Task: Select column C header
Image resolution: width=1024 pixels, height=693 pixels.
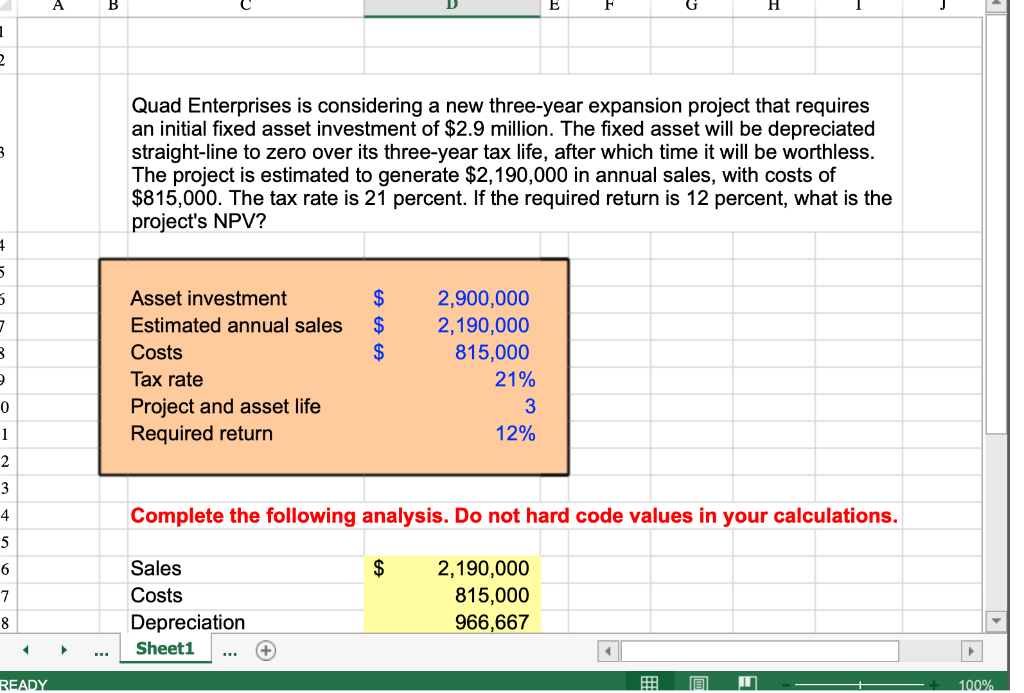Action: coord(246,7)
